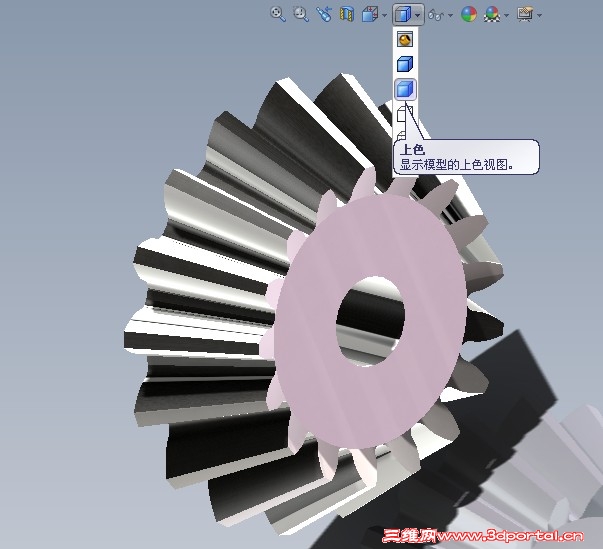Click the Apply Scene icon

click(x=492, y=15)
